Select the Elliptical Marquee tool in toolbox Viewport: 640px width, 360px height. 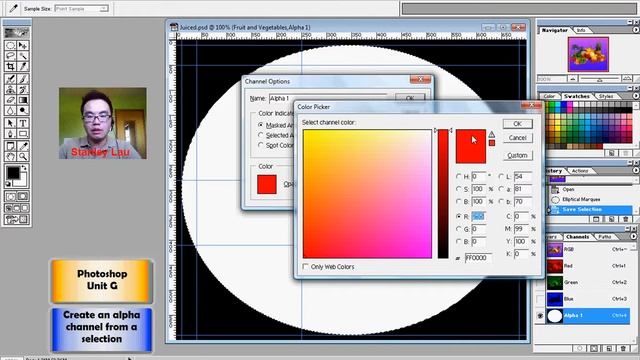(x=11, y=45)
